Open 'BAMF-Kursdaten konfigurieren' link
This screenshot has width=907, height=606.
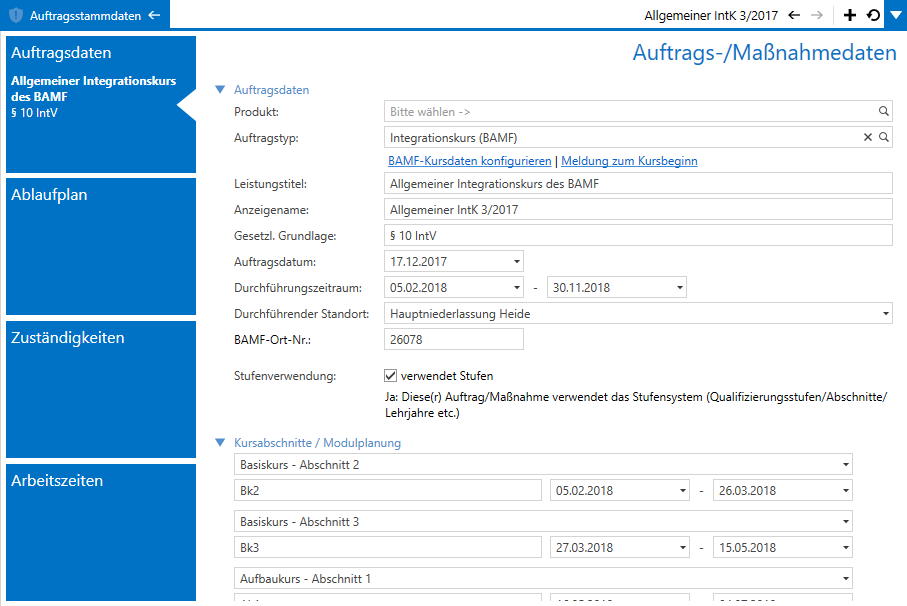pyautogui.click(x=470, y=161)
